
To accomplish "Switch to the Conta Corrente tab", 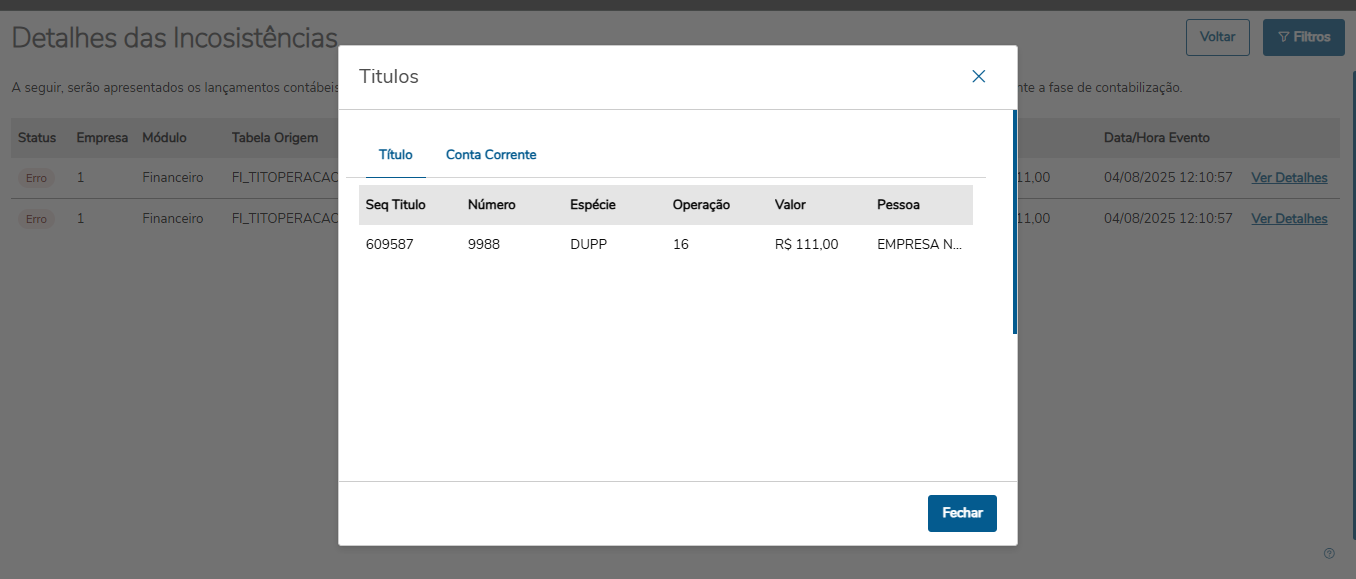I will click(x=491, y=155).
